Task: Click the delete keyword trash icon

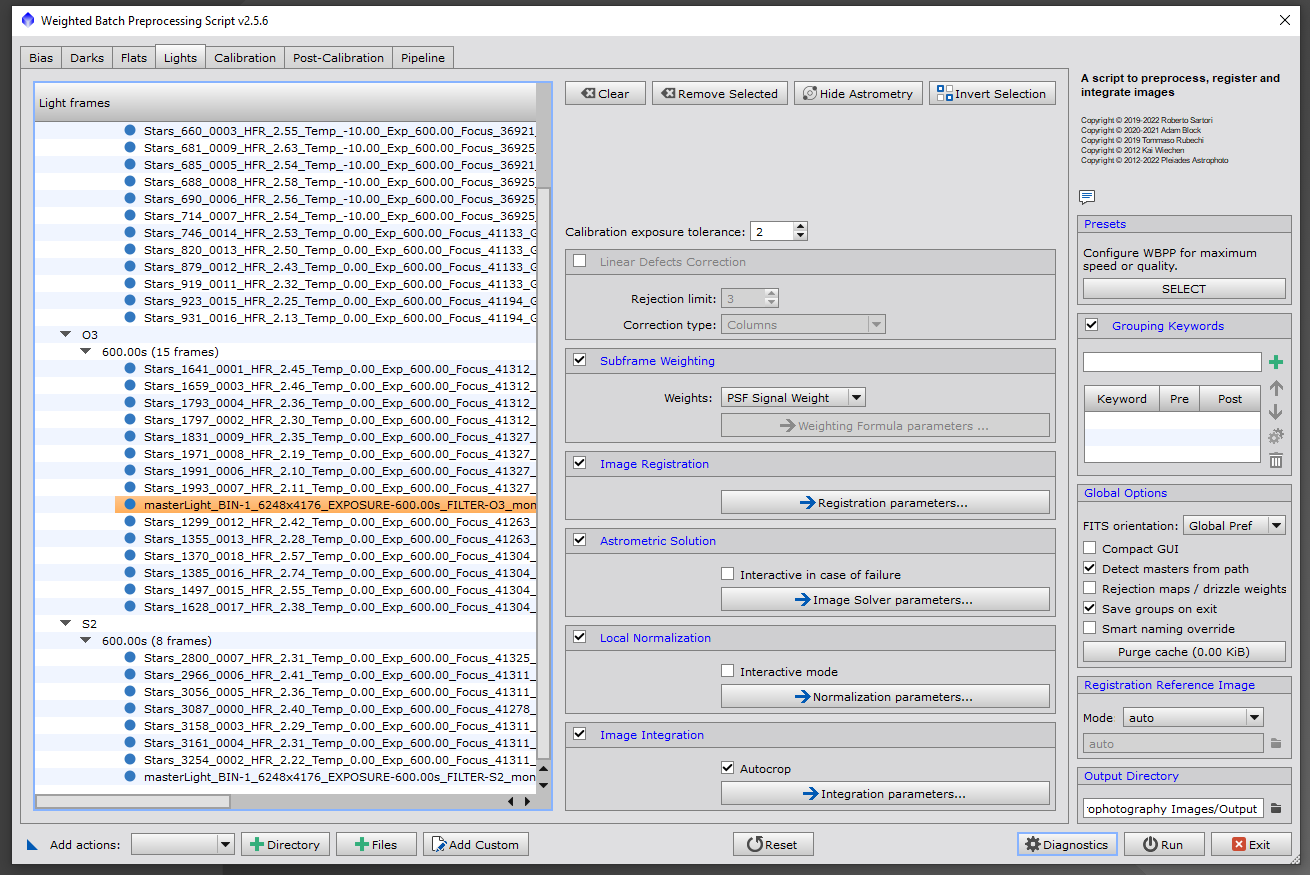Action: 1275,460
